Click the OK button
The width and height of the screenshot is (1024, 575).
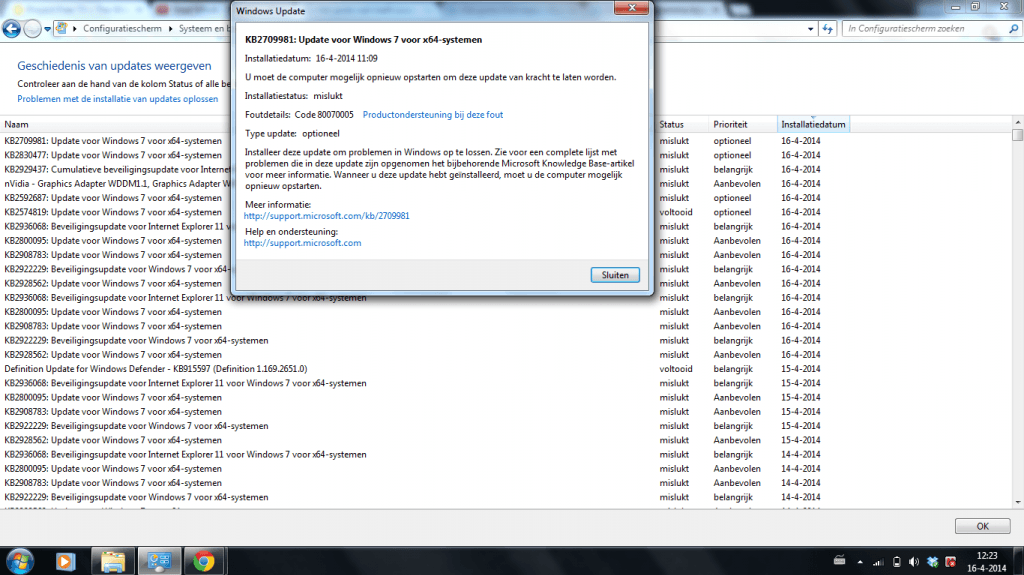[x=982, y=526]
